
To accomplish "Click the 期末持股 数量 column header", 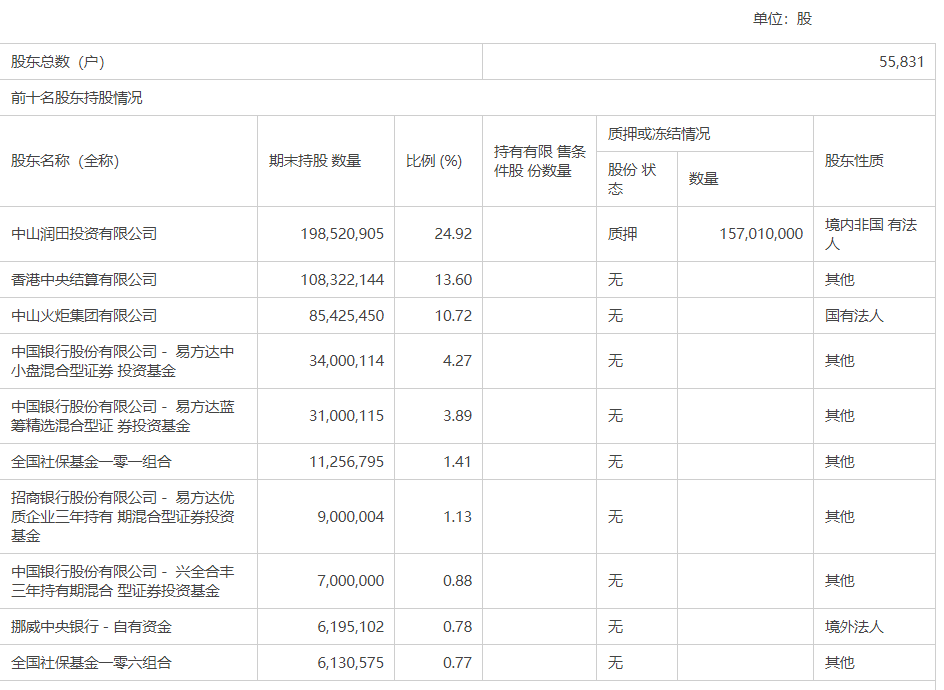I will (314, 161).
